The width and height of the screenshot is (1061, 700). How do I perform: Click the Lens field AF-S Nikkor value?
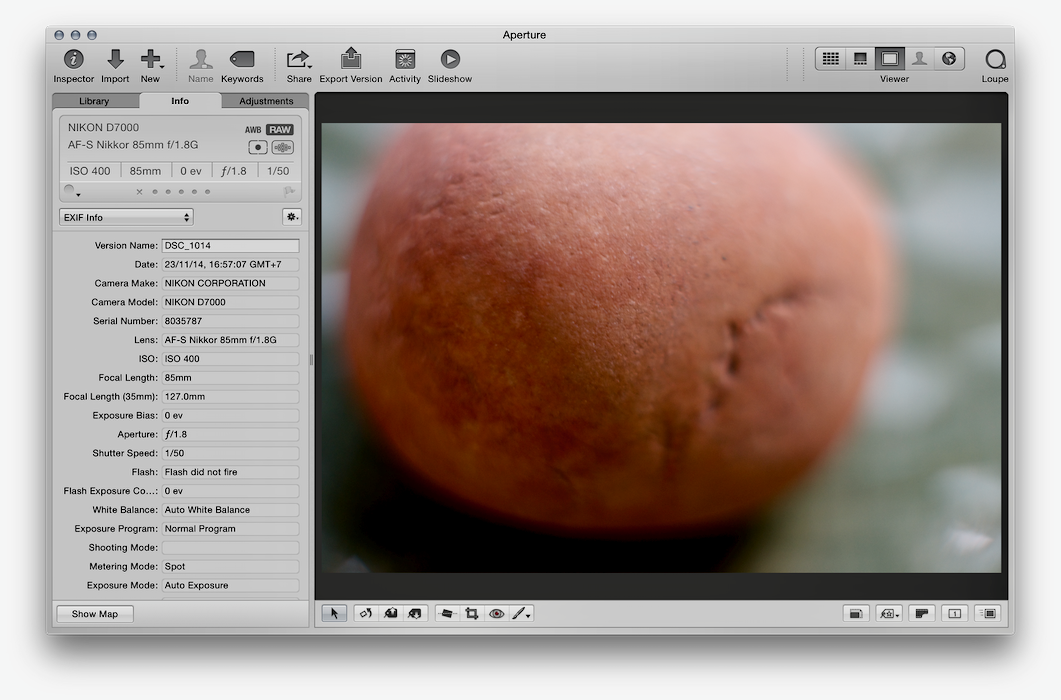(x=230, y=340)
